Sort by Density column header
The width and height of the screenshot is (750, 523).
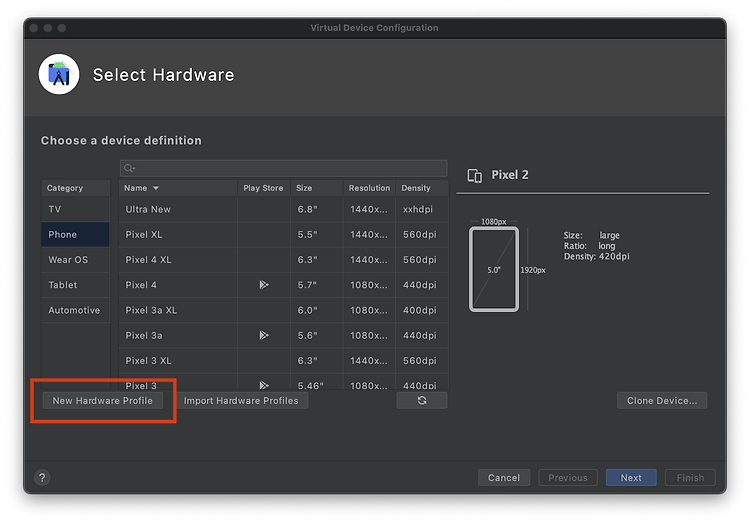(x=422, y=188)
